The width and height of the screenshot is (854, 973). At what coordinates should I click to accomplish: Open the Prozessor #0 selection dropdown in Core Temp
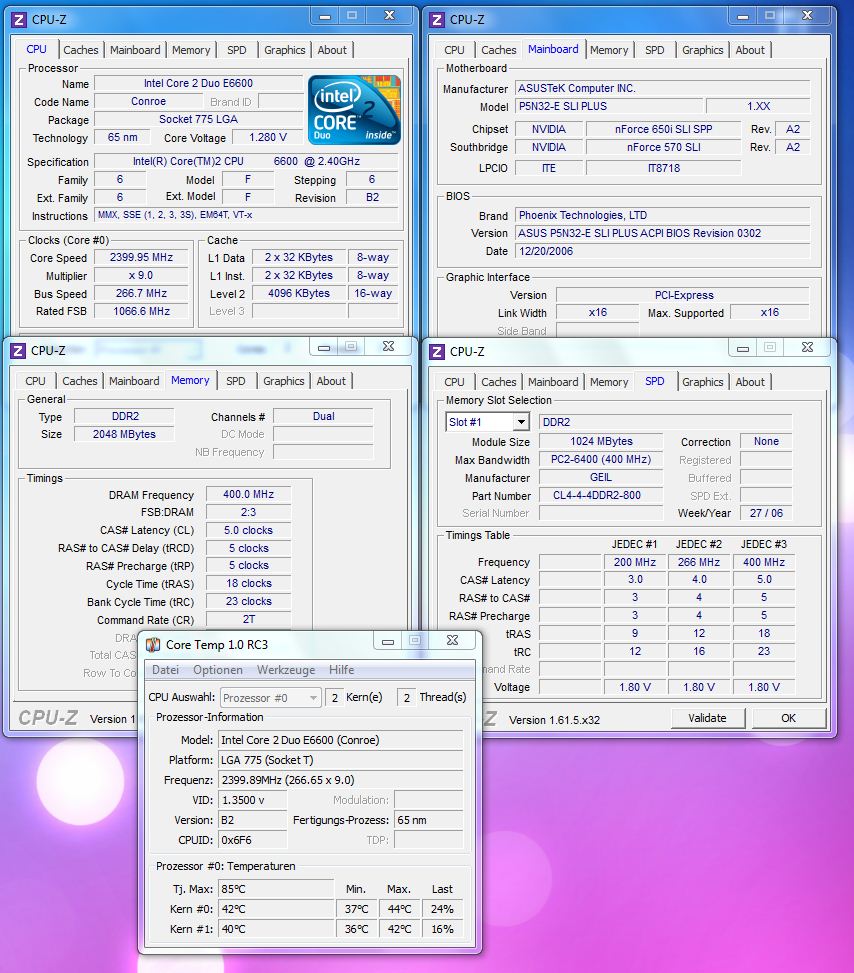click(x=270, y=697)
